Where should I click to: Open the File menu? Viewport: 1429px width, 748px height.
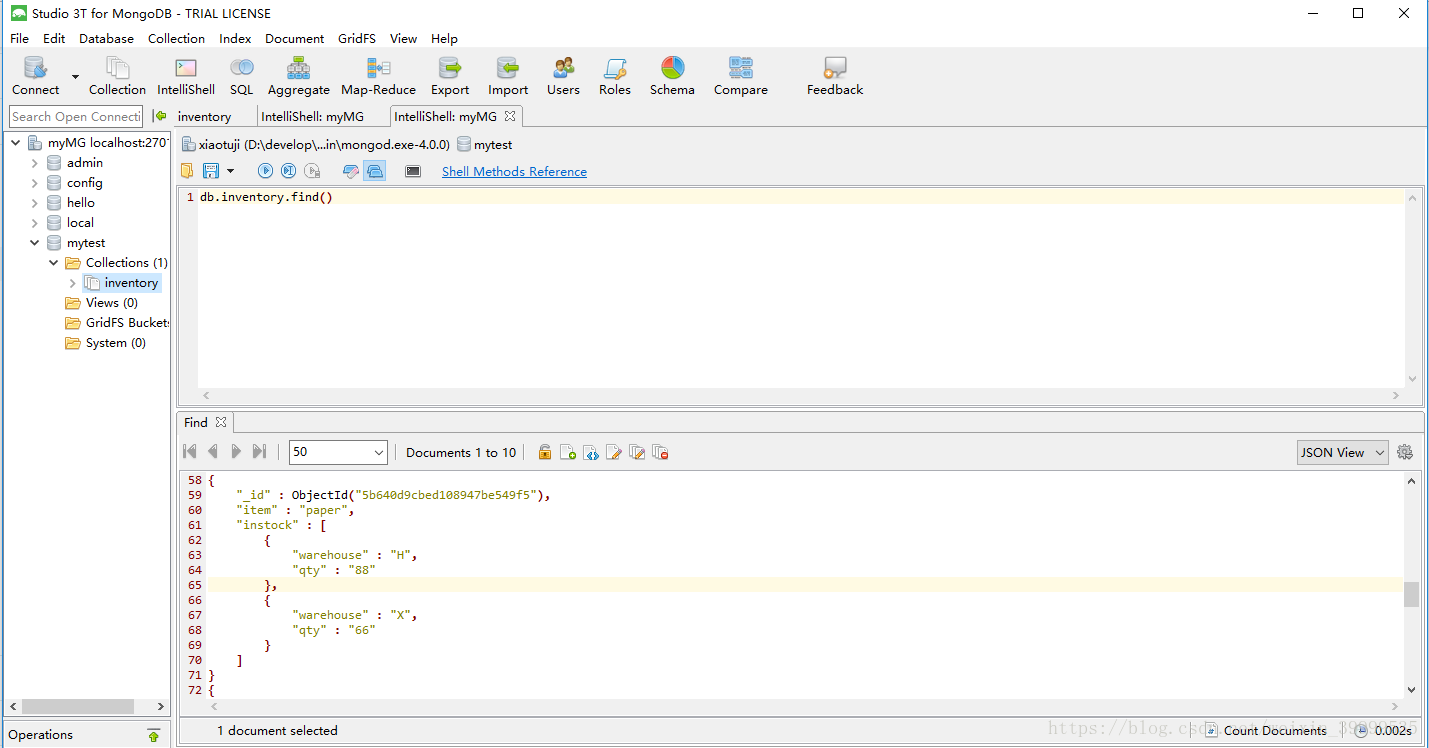[19, 39]
